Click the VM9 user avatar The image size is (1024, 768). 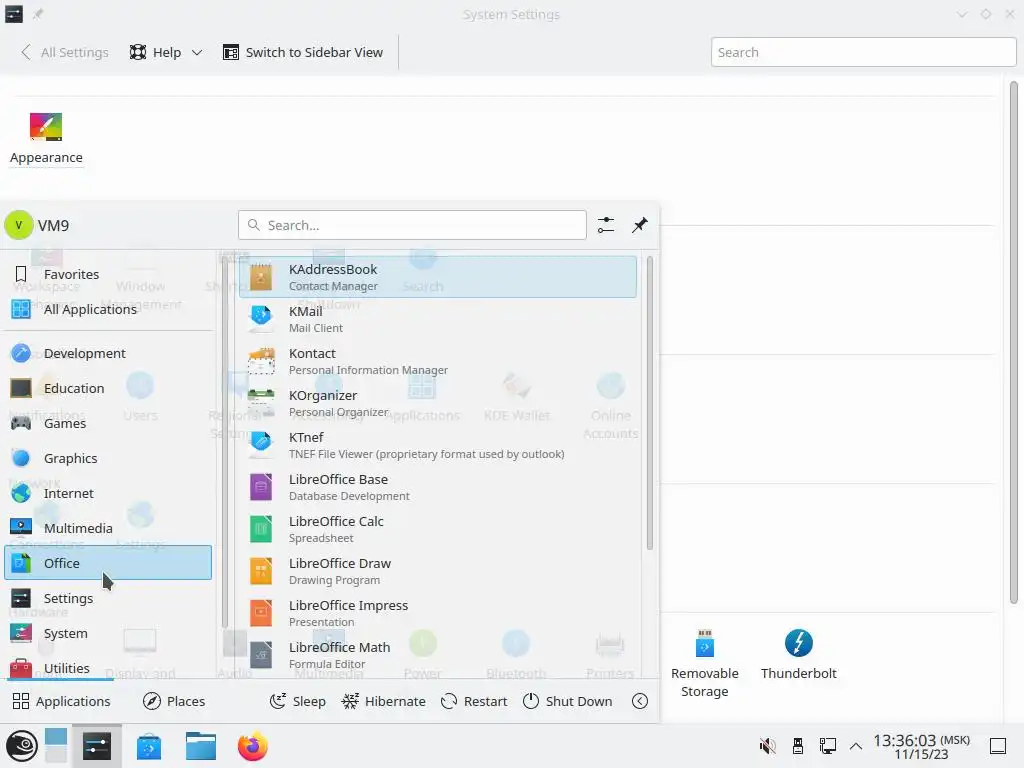pos(18,225)
